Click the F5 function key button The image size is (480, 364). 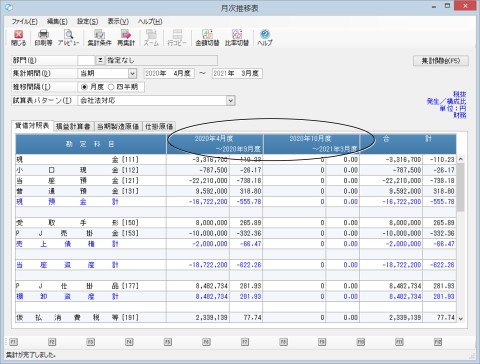(x=168, y=342)
